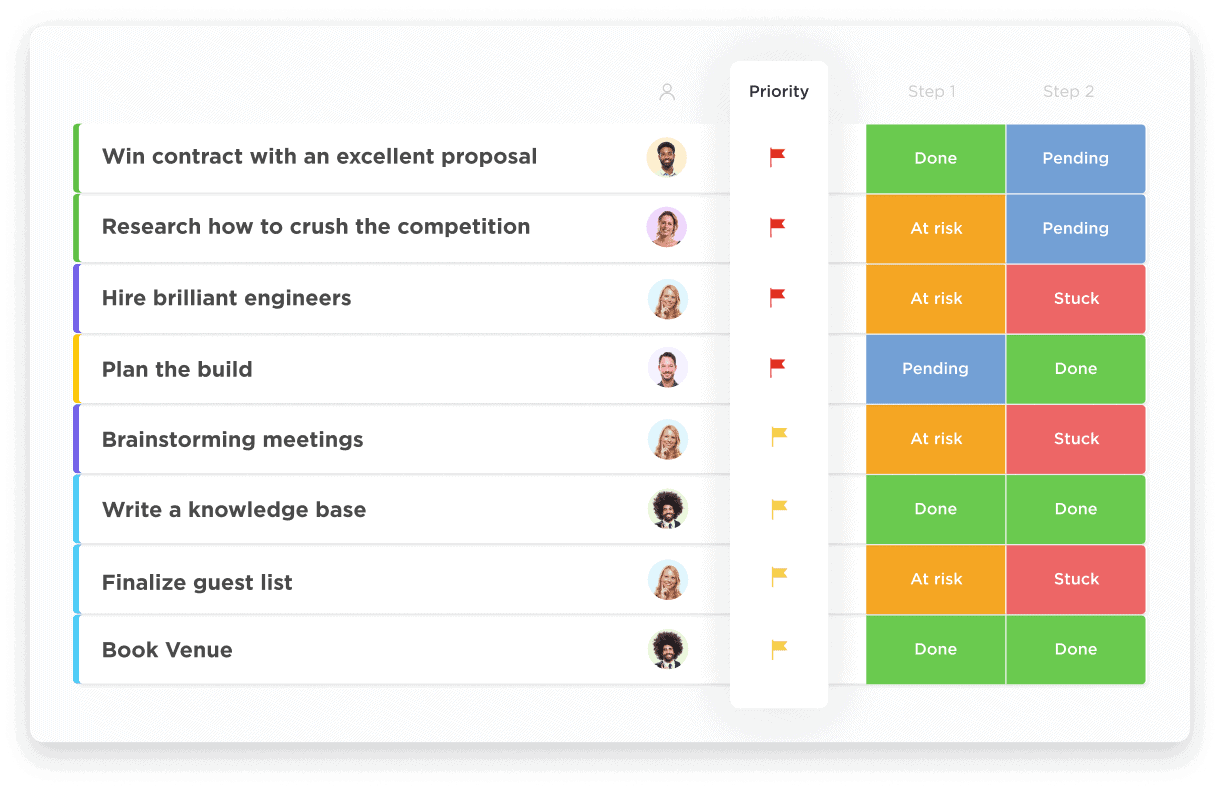
Task: Open the Brainstorming meetings task
Action: pos(232,440)
